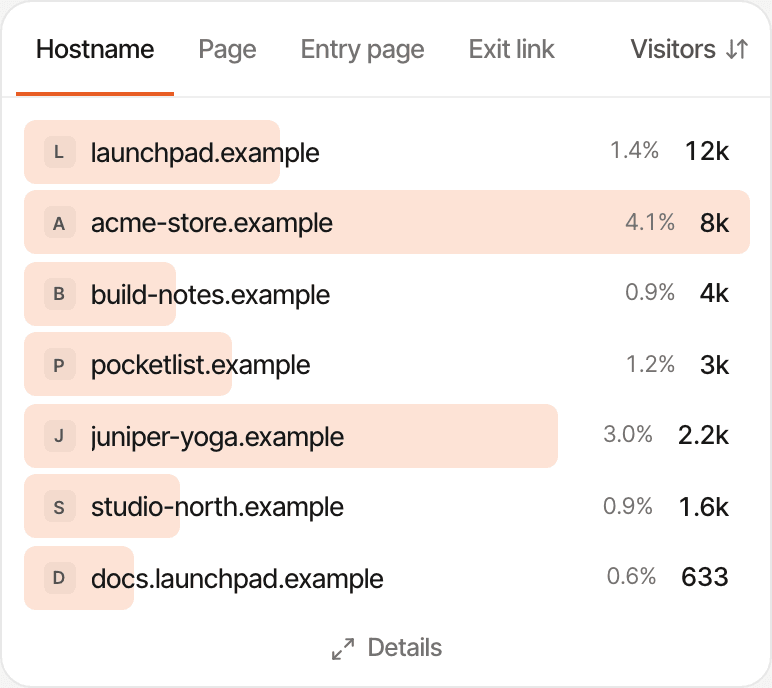
Task: Switch to the Exit link tab
Action: [x=512, y=49]
